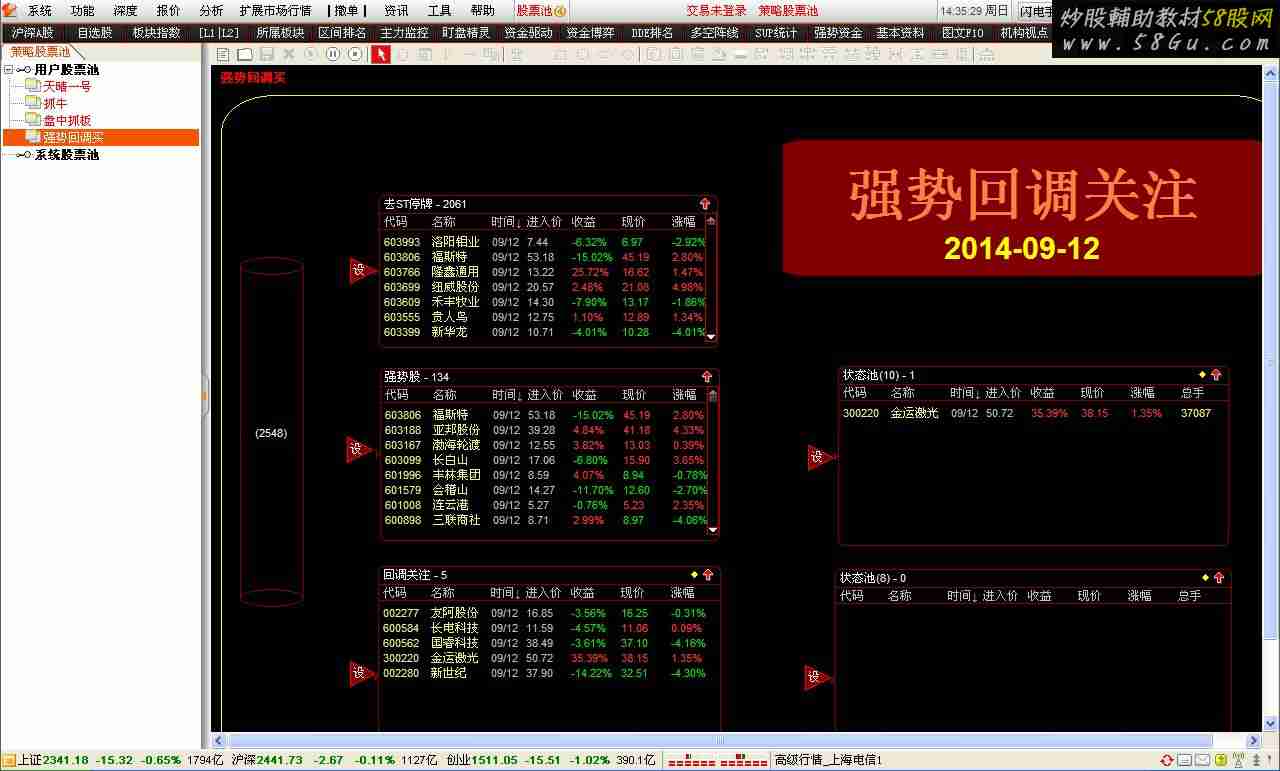Click red up arrow on 状态池(10) panel

[x=1216, y=374]
